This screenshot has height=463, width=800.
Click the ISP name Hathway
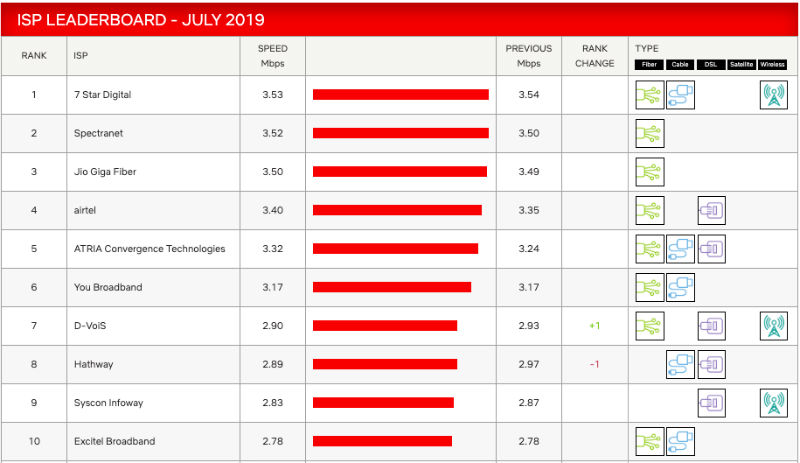point(93,364)
